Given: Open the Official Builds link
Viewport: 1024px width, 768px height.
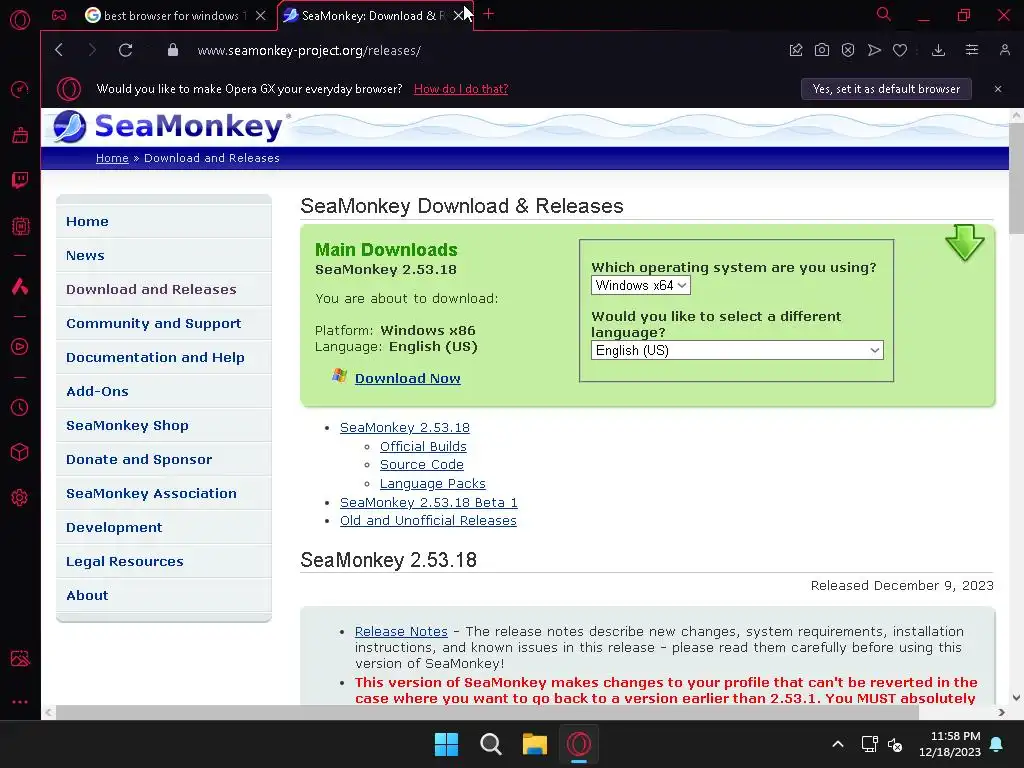Looking at the screenshot, I should pyautogui.click(x=423, y=446).
